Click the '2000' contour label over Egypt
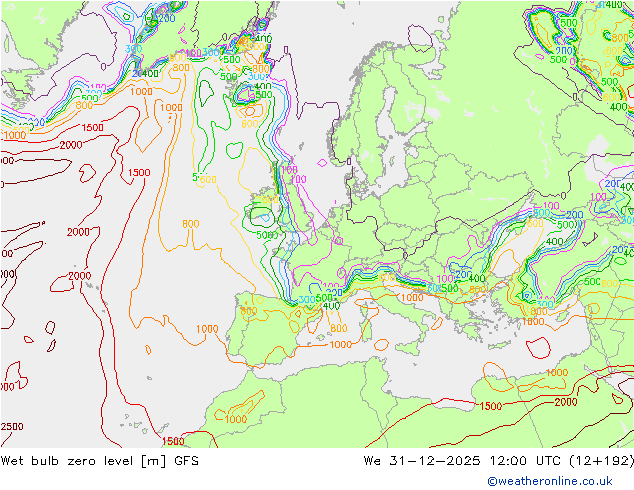Screen dimensions: 634x490 pyautogui.click(x=566, y=402)
